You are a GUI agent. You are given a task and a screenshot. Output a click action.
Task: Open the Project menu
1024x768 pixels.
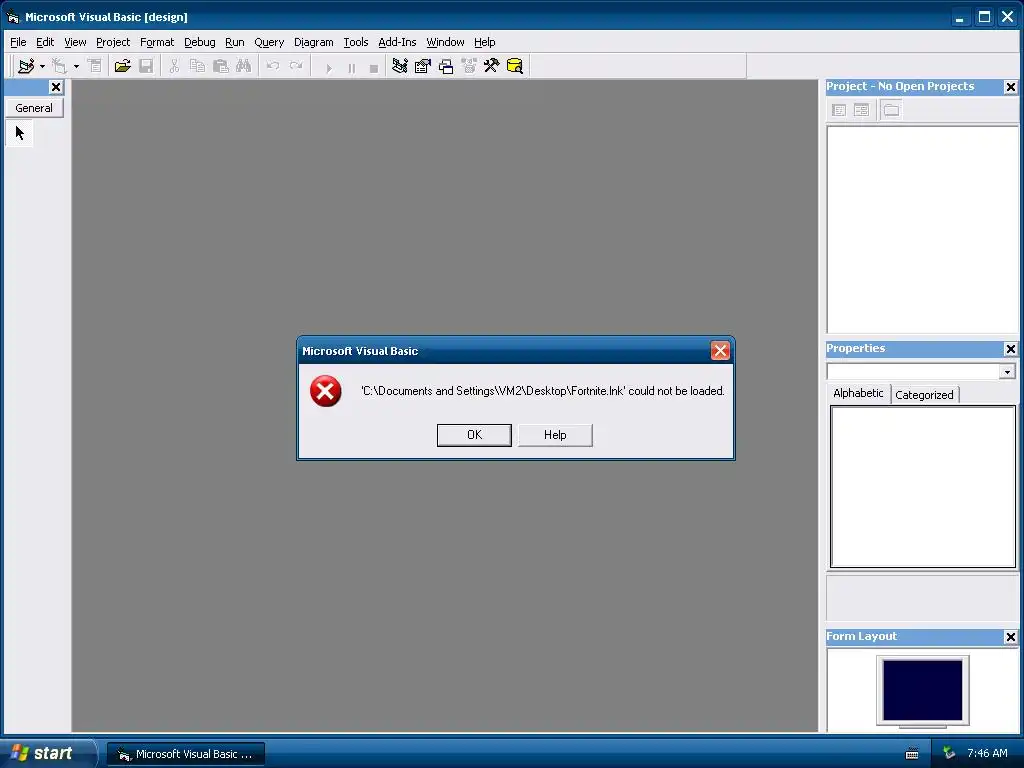[x=113, y=42]
